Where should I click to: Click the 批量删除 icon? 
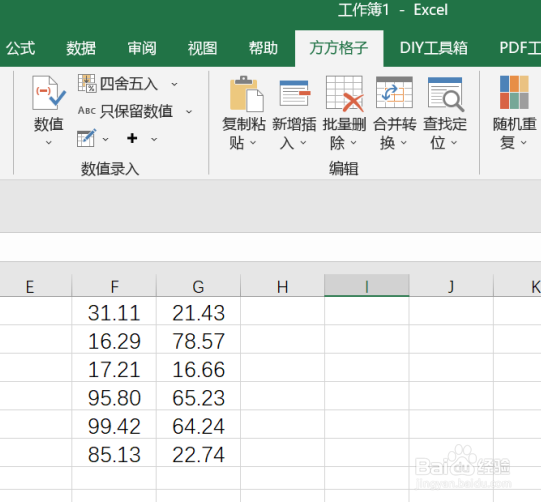click(x=345, y=94)
